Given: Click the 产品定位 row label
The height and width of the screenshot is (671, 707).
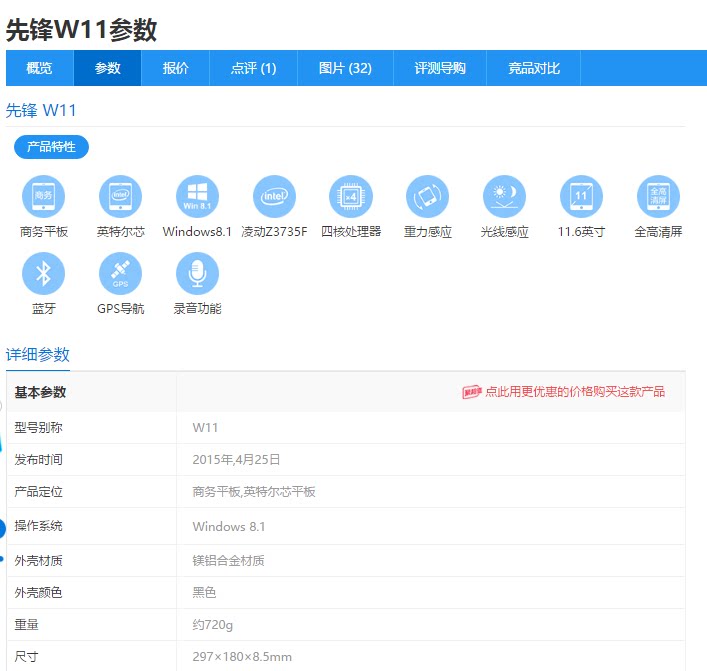Looking at the screenshot, I should 38,492.
